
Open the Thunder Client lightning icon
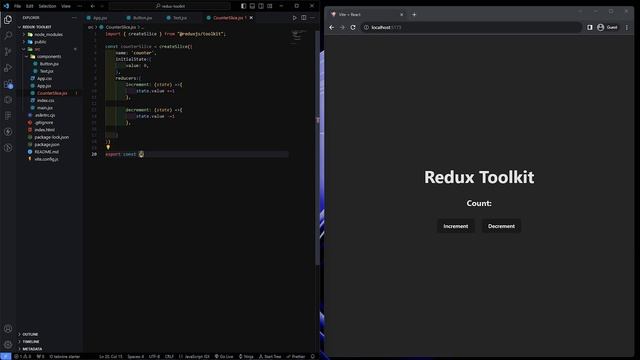point(8,132)
